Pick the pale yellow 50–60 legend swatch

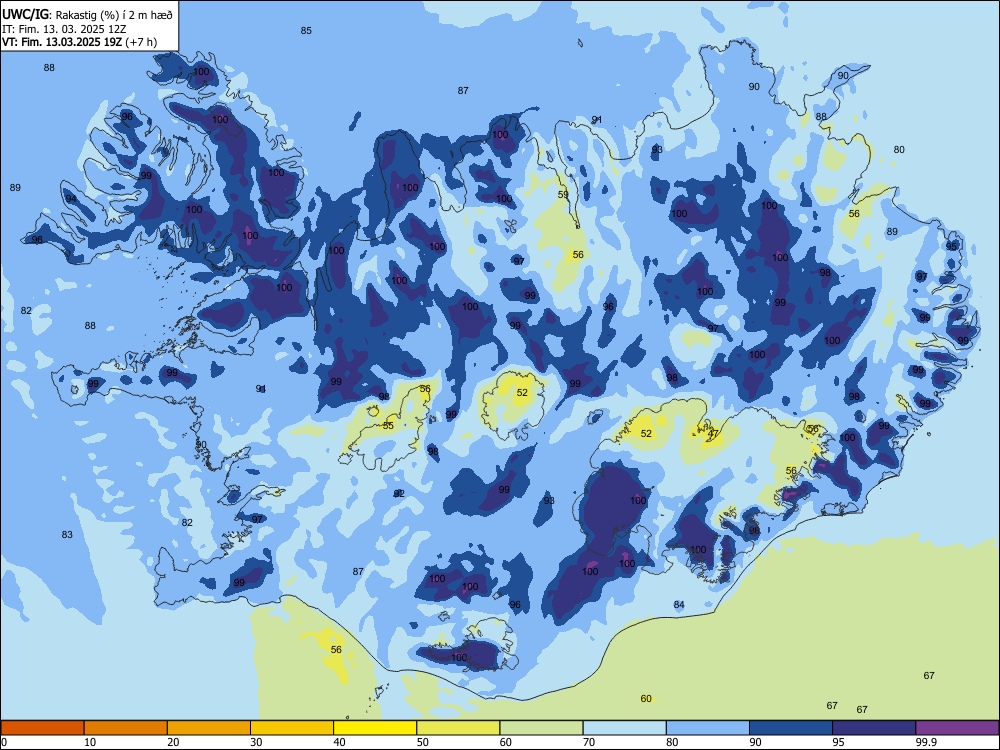[458, 728]
